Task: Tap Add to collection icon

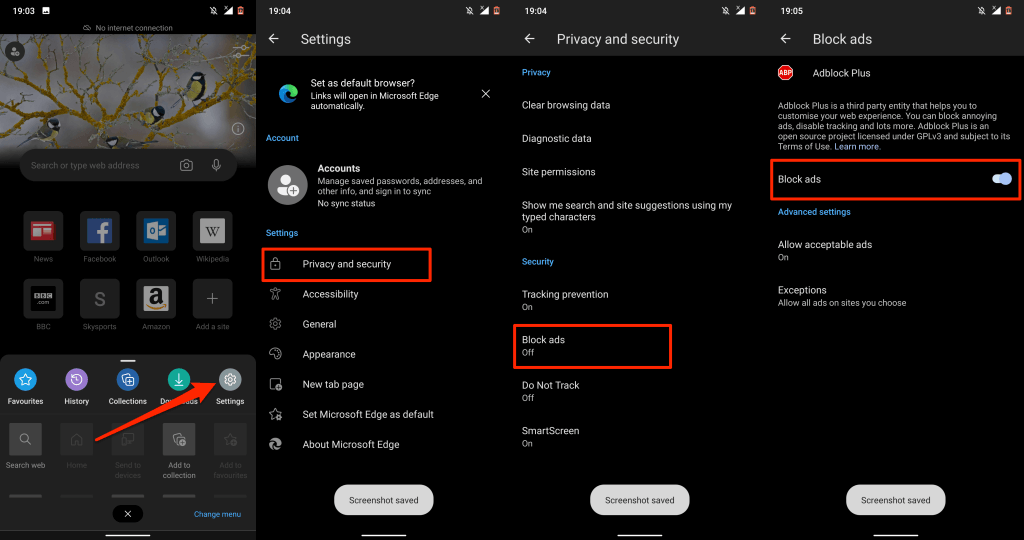Action: (179, 439)
